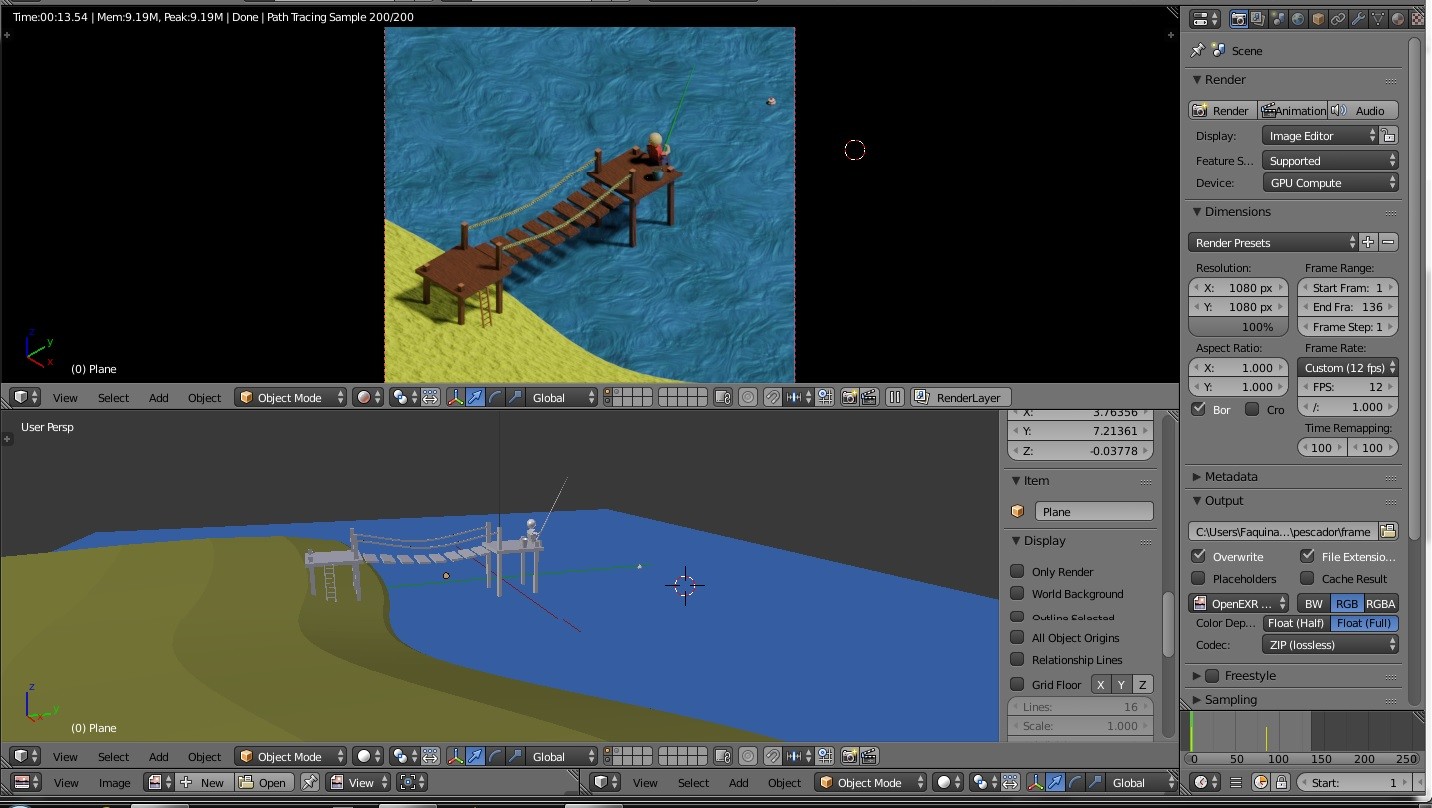The width and height of the screenshot is (1432, 808).
Task: Browse output folder with the folder icon
Action: [x=1388, y=531]
